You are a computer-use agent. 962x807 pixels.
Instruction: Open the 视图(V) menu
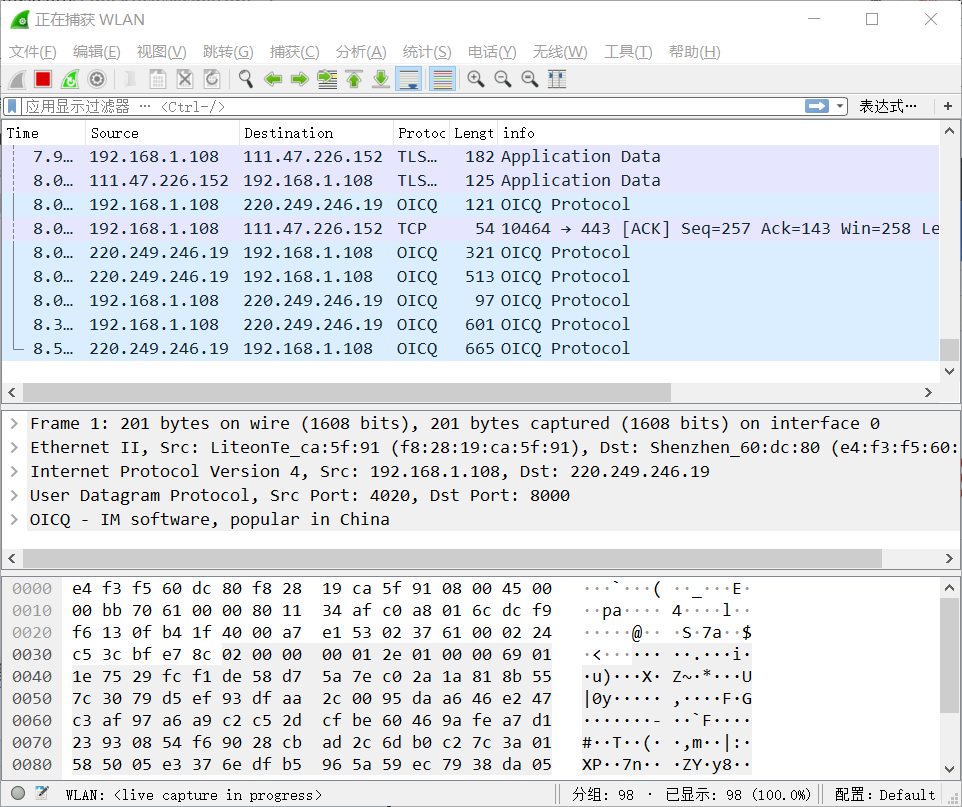tap(161, 52)
